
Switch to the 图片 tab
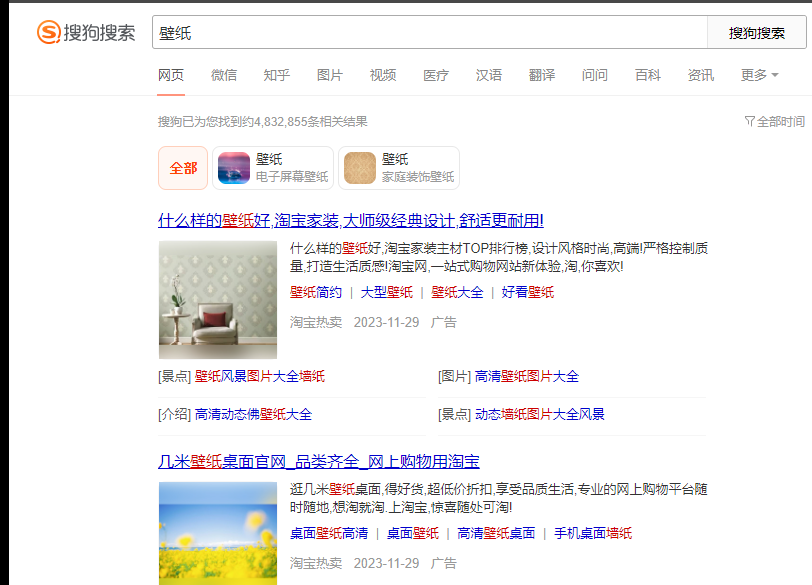click(330, 75)
